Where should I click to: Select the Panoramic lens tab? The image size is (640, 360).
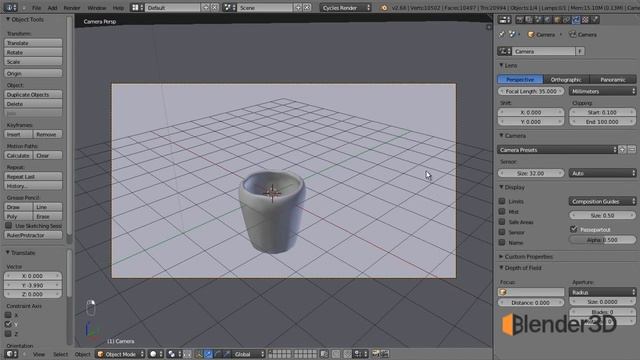(613, 80)
